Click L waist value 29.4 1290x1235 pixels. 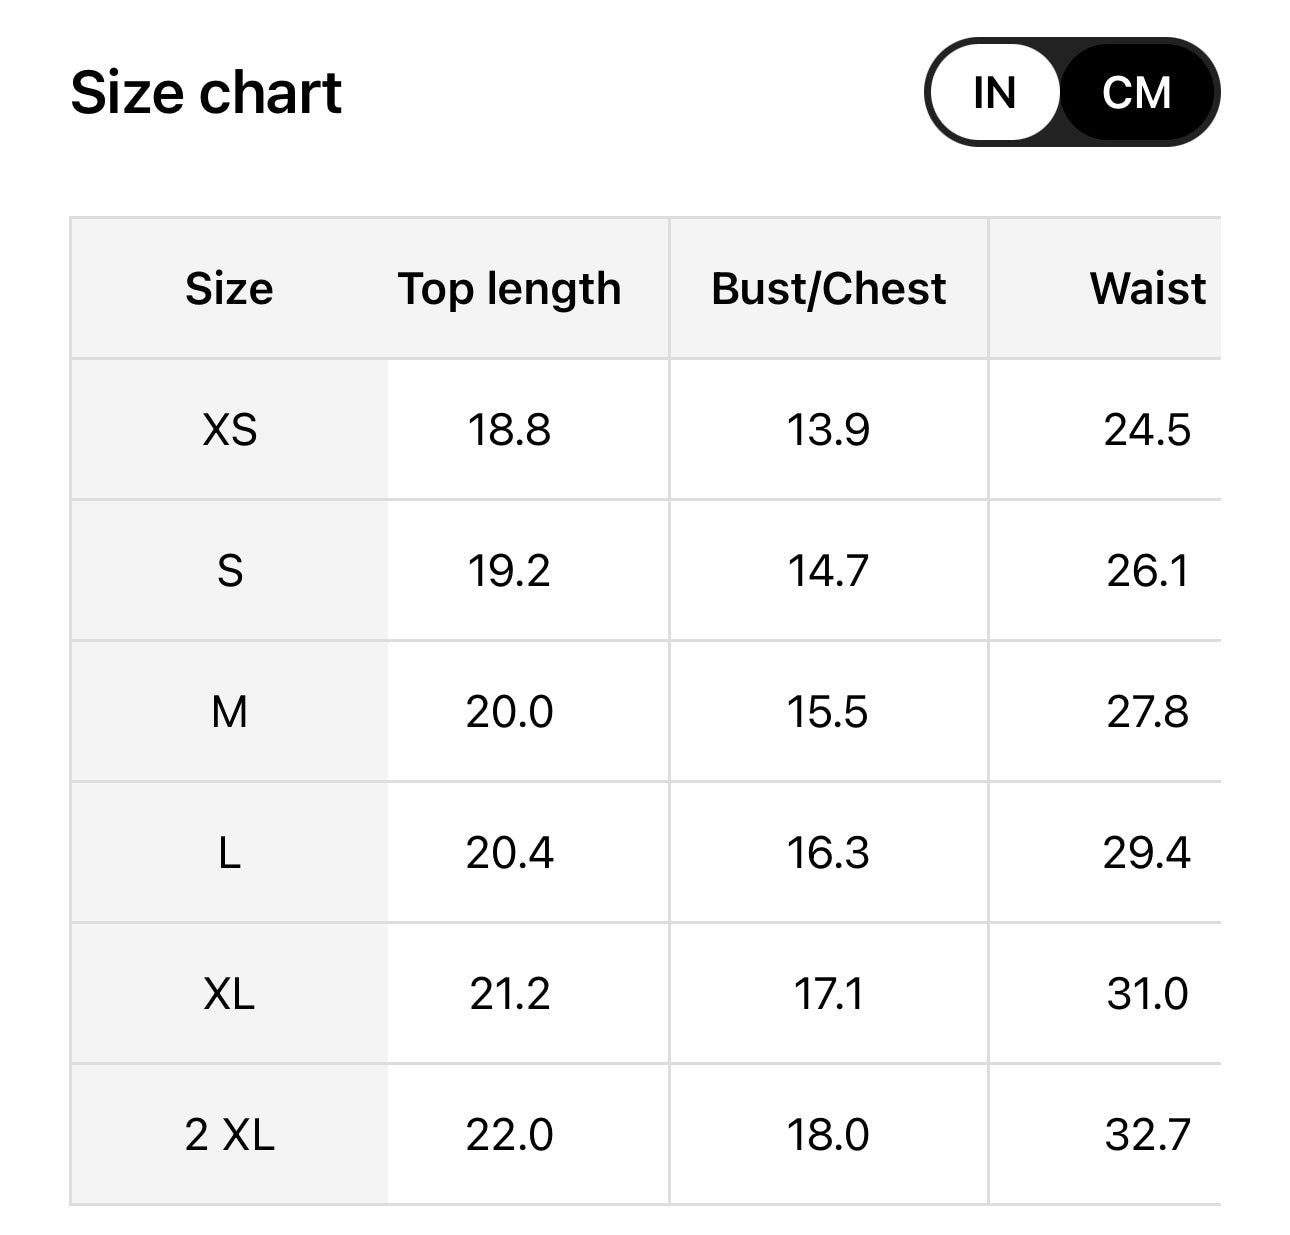1147,853
